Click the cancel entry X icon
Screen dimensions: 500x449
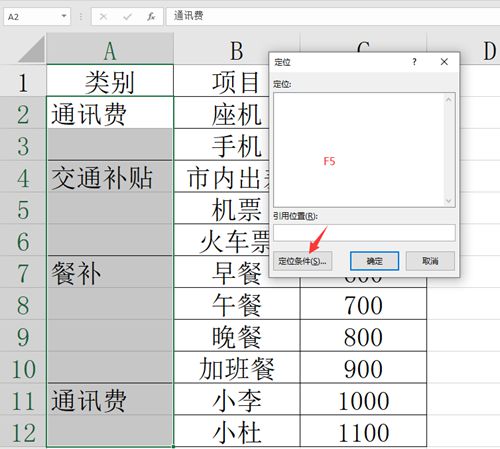[x=103, y=16]
